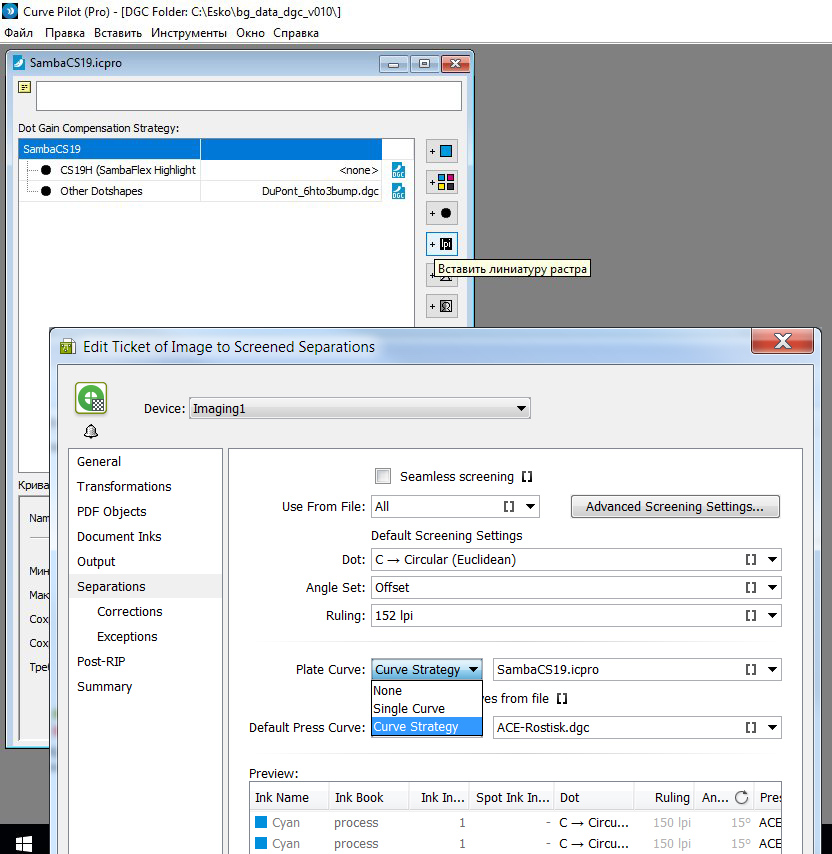The width and height of the screenshot is (832, 854).
Task: Click Advanced Screening Settings button
Action: pyautogui.click(x=675, y=507)
